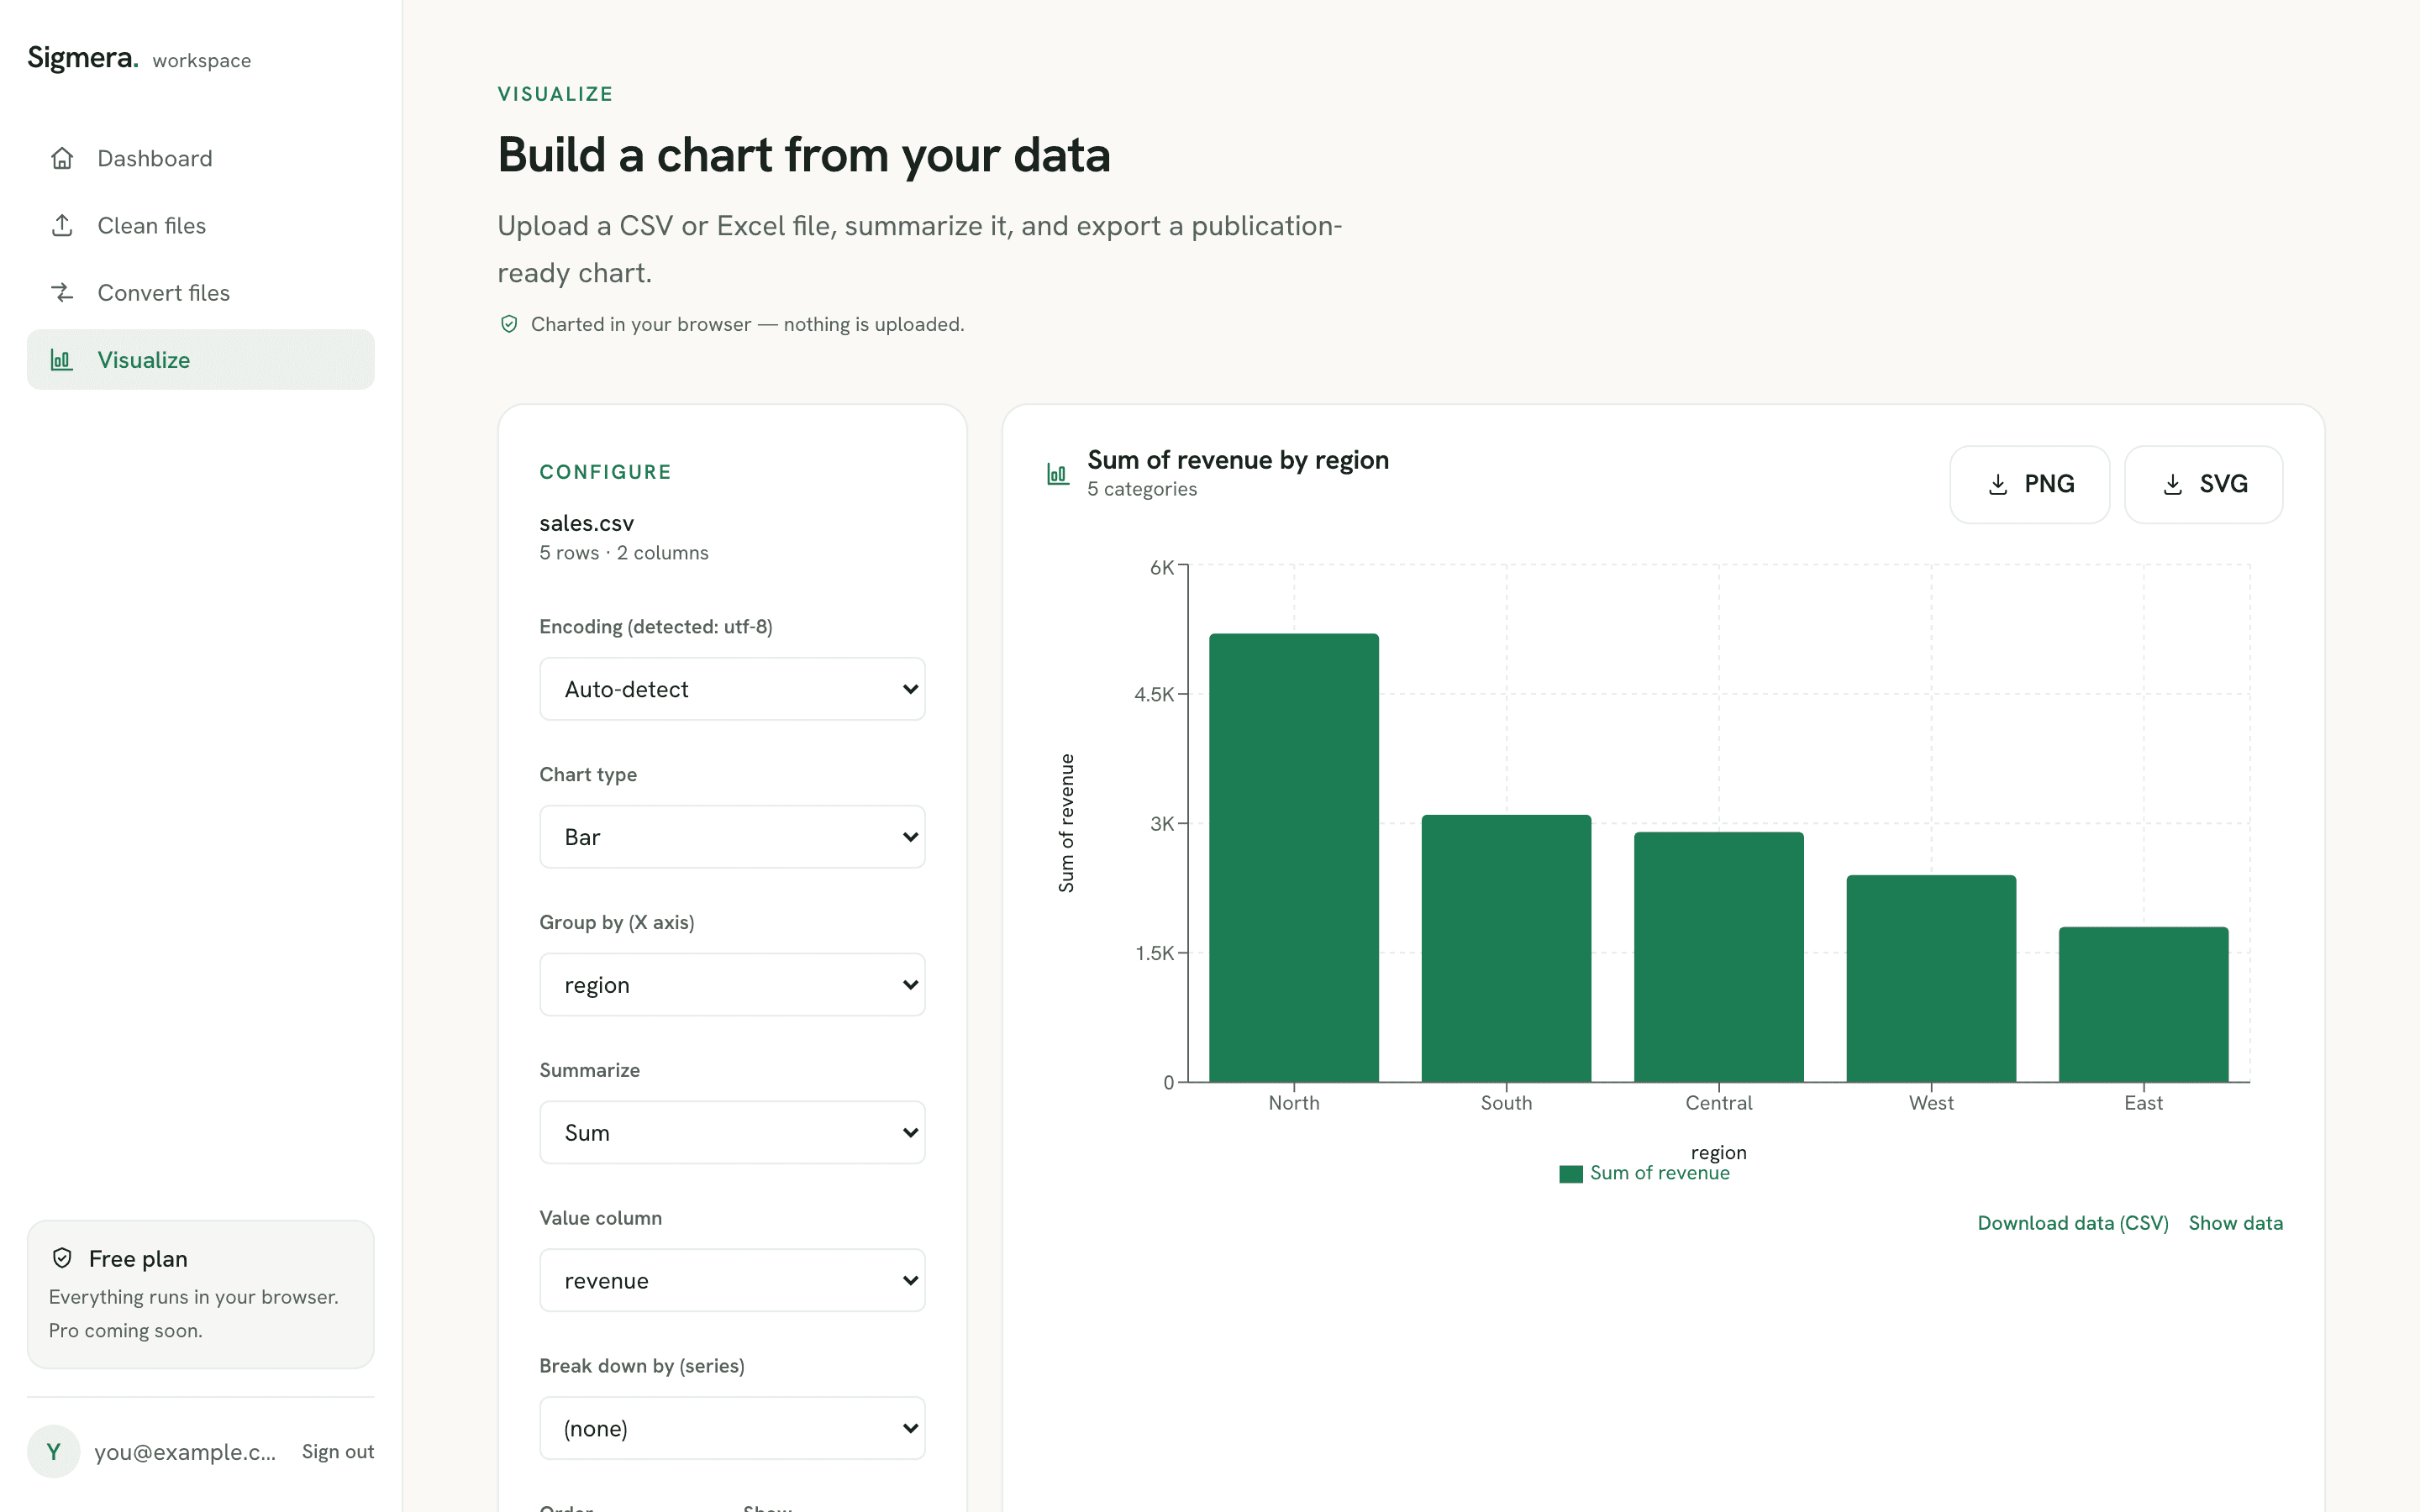Viewport: 2420px width, 1512px height.
Task: Go to Dashboard in the sidebar
Action: pyautogui.click(x=200, y=158)
